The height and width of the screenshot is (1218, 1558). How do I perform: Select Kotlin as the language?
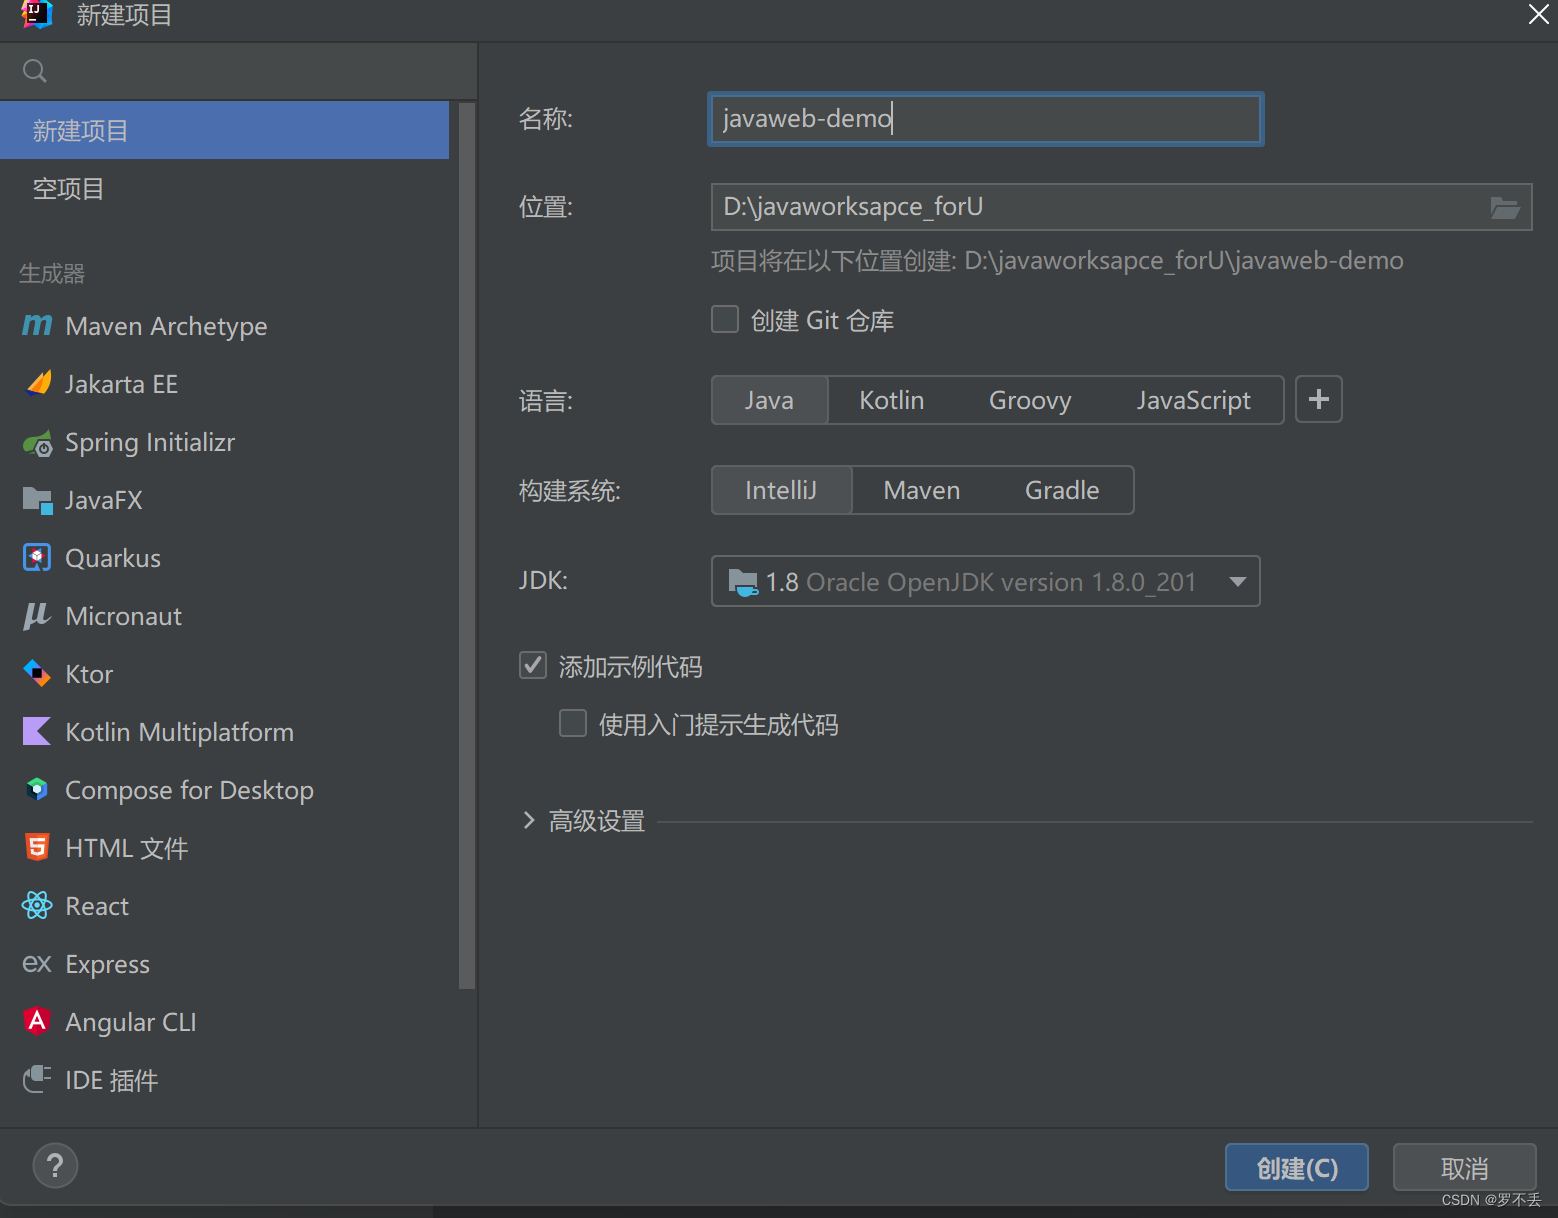891,400
